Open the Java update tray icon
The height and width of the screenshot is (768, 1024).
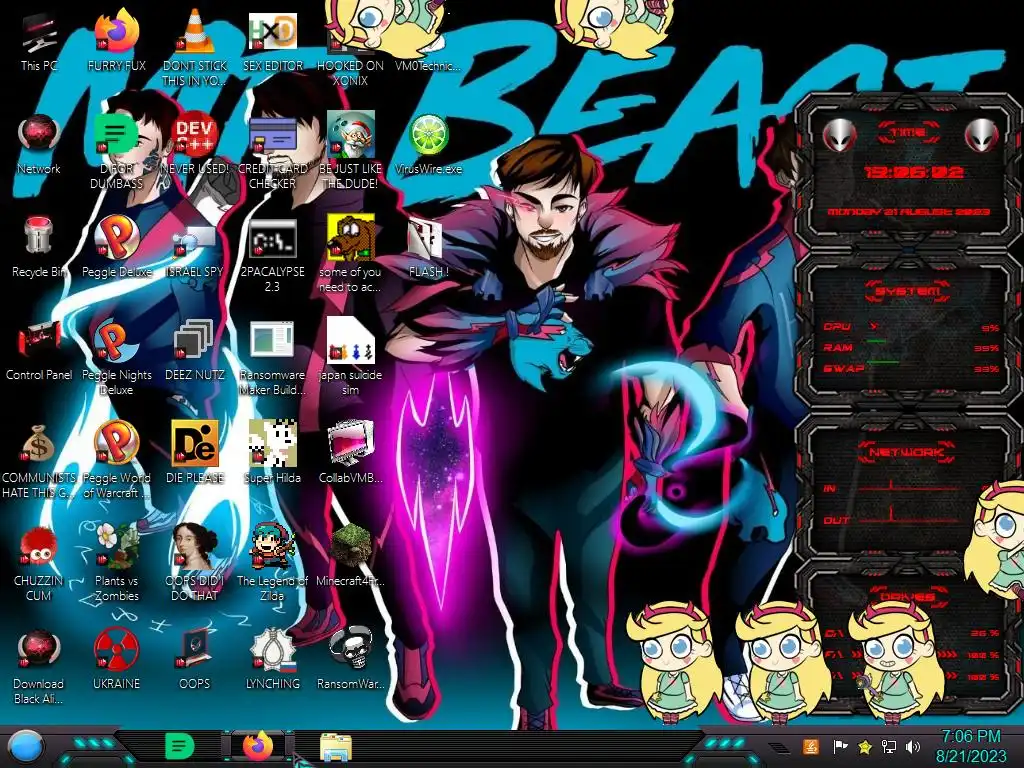coord(811,746)
